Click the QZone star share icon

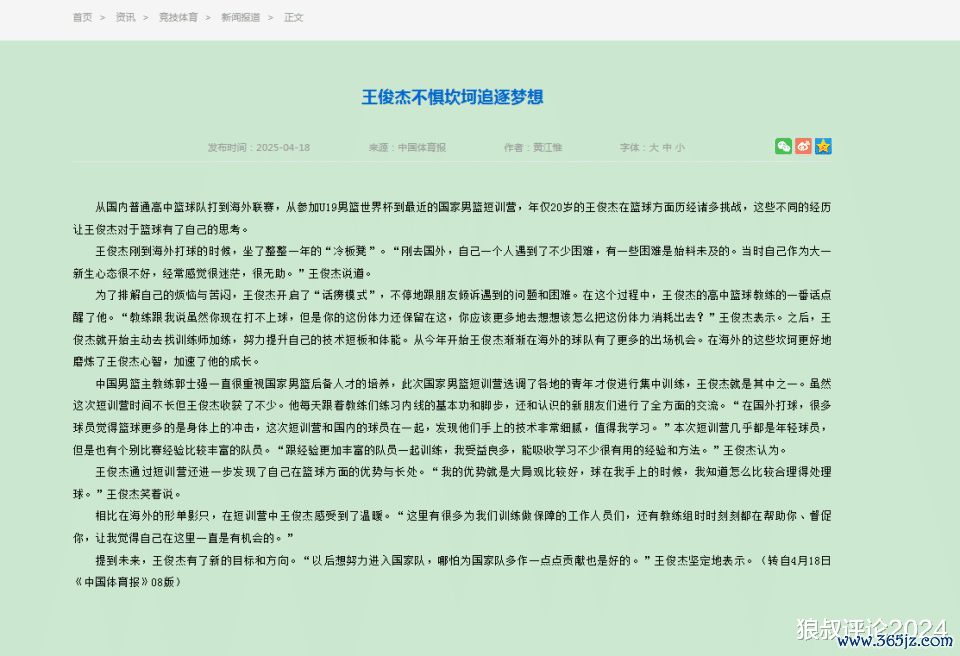click(x=823, y=147)
